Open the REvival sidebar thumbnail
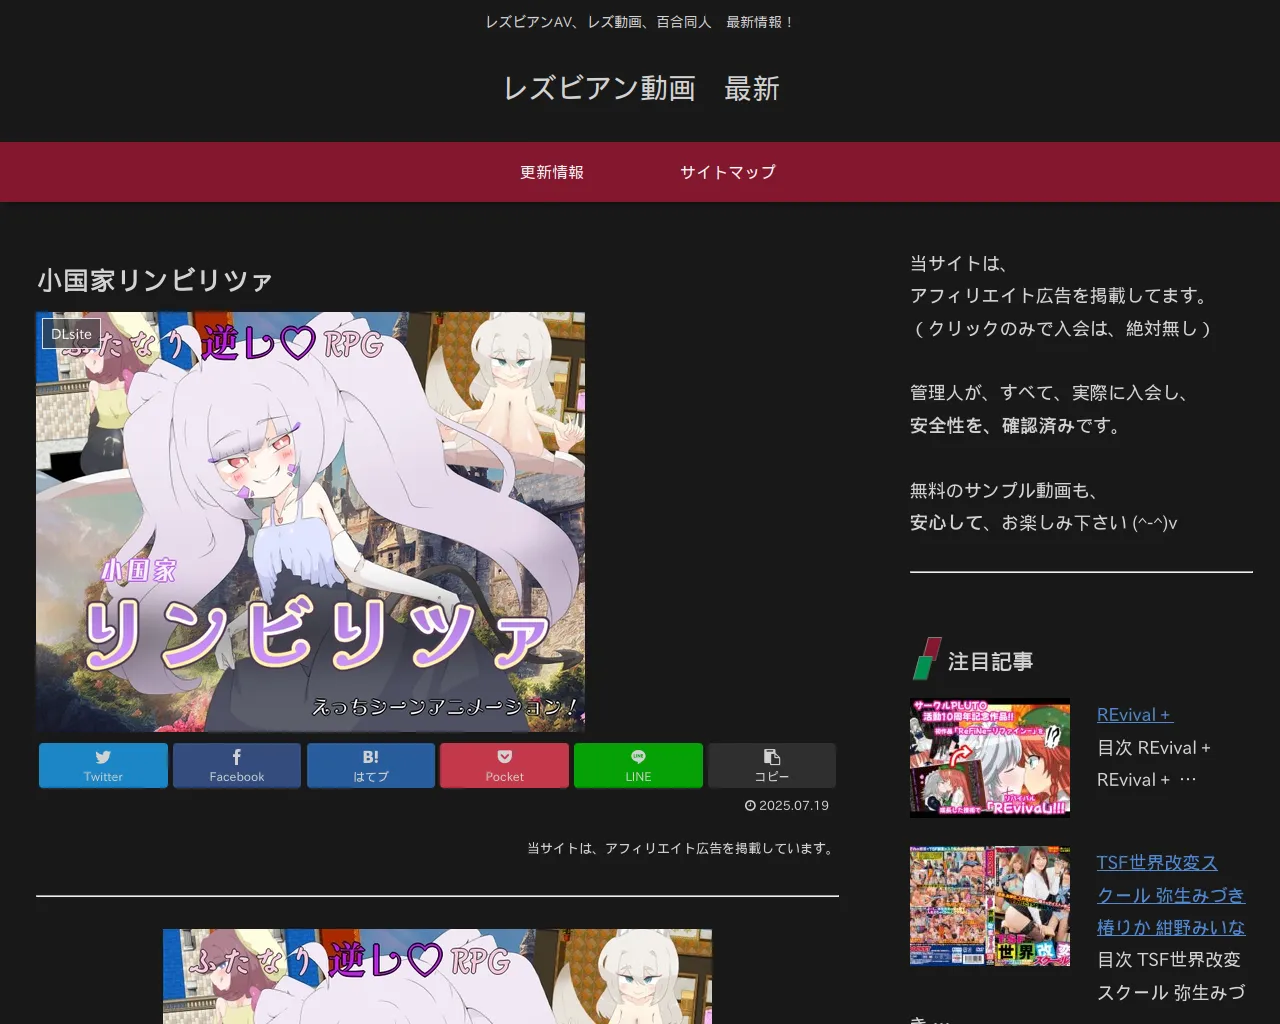This screenshot has width=1280, height=1024. [990, 758]
